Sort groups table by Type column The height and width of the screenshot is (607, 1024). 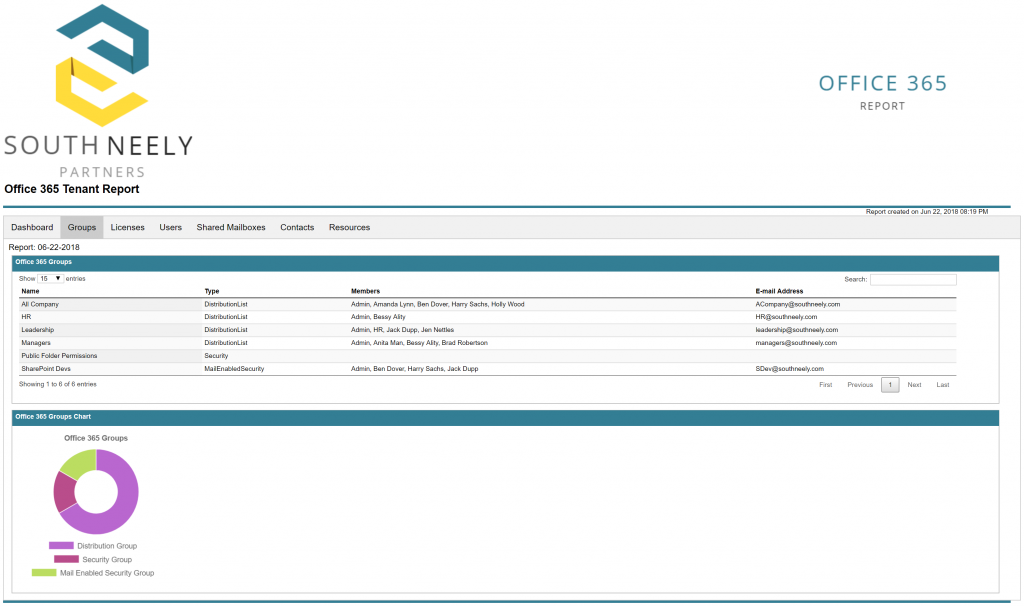click(212, 291)
